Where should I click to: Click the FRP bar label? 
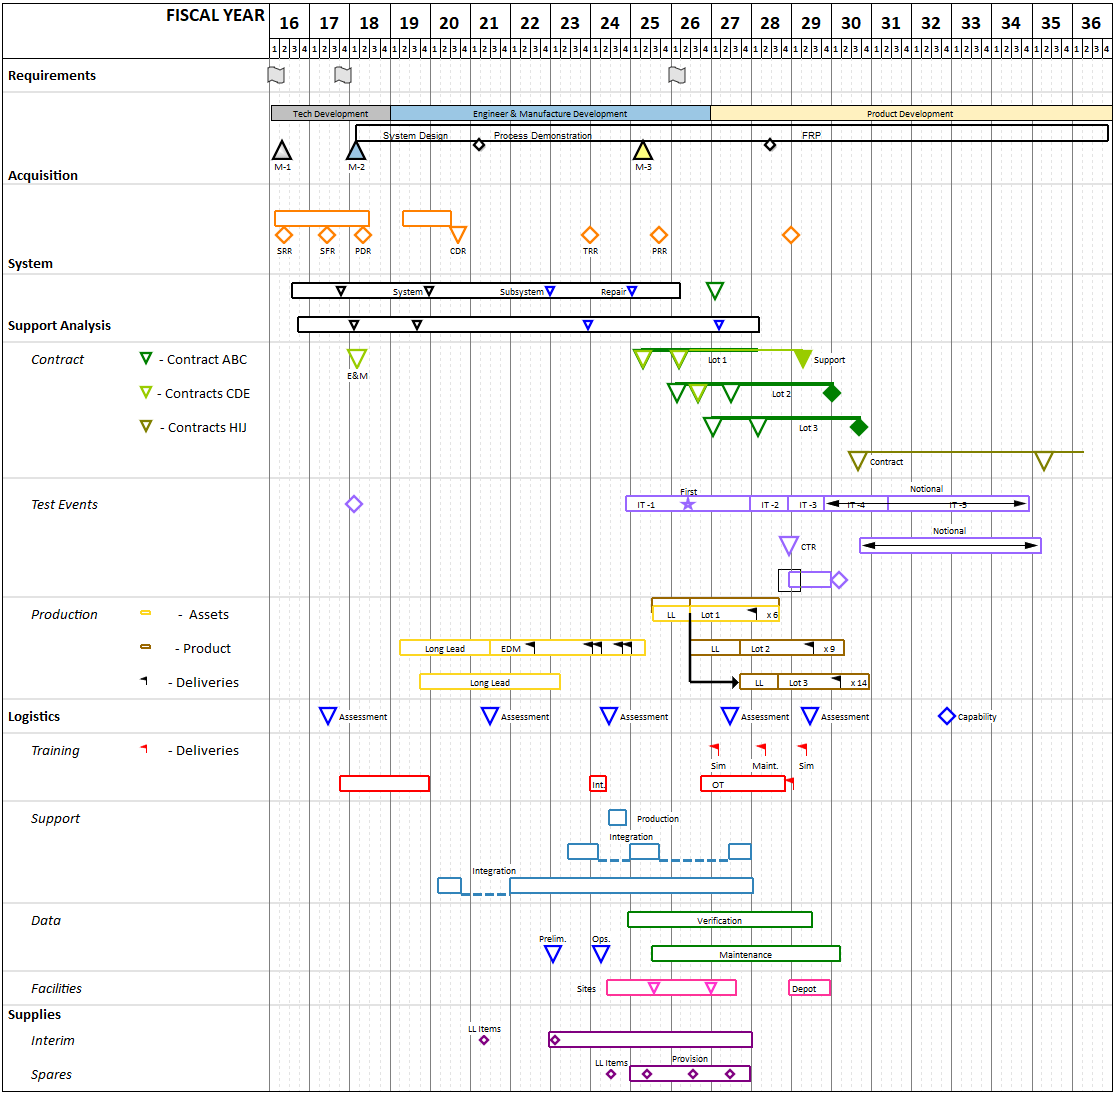pyautogui.click(x=811, y=134)
